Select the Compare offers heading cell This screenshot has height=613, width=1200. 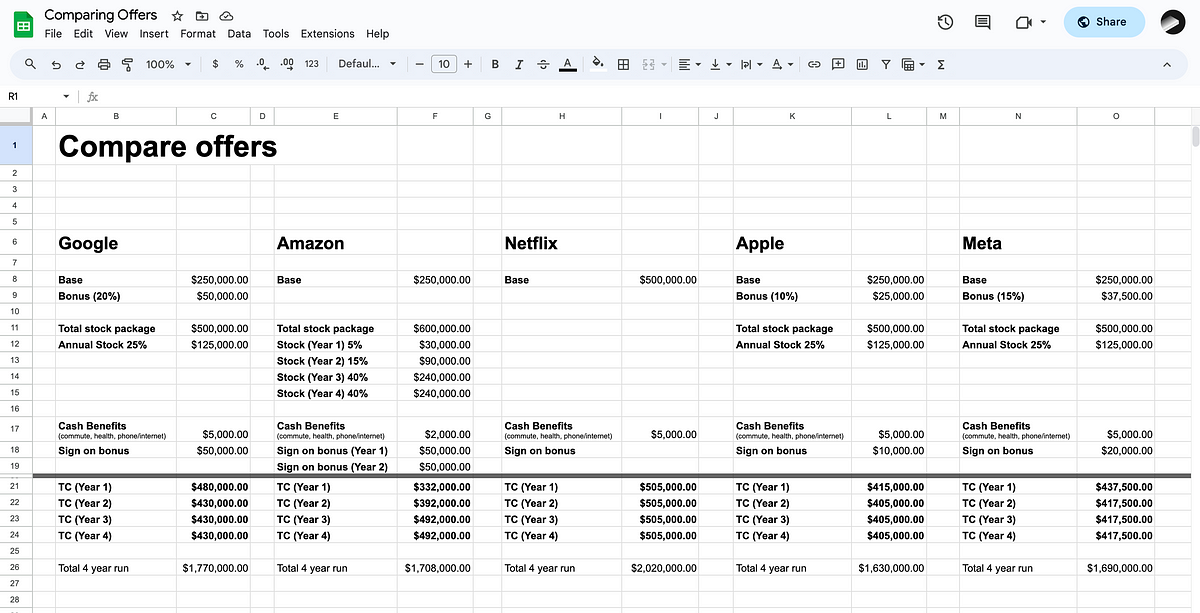(x=116, y=146)
